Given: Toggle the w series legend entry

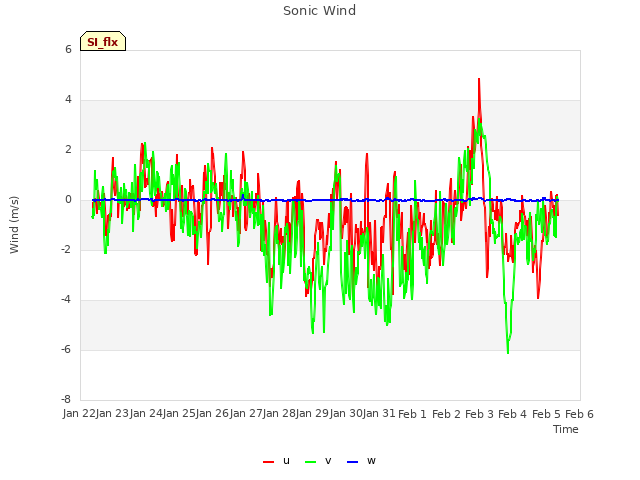Looking at the screenshot, I should click(361, 461).
